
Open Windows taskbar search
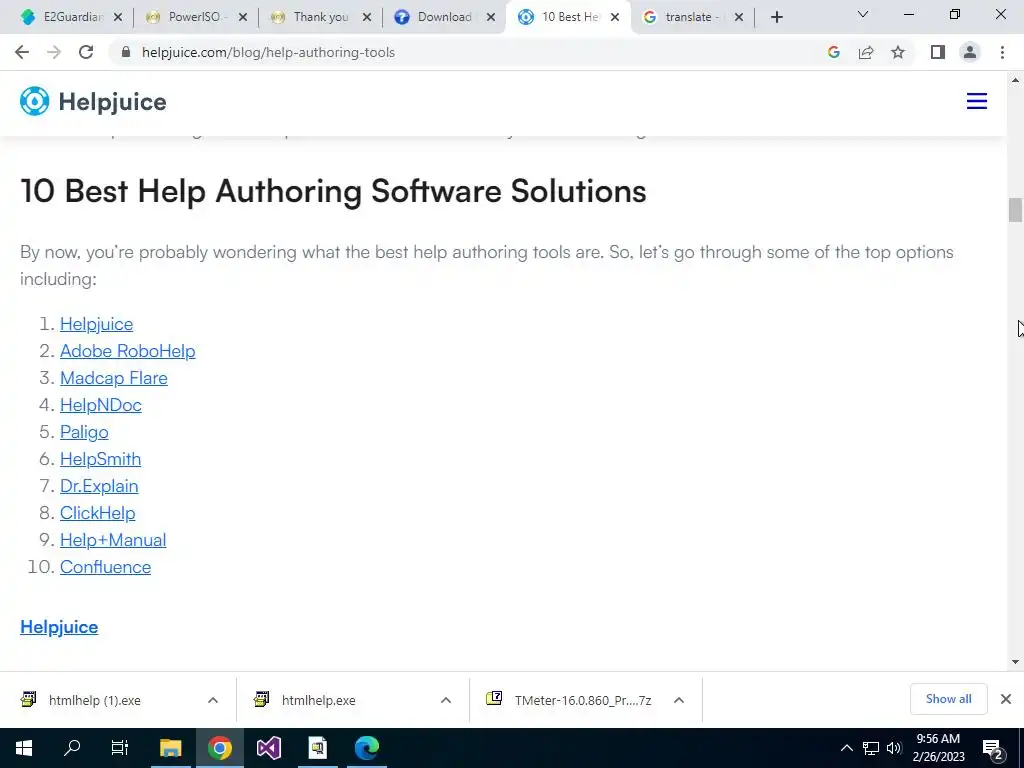click(x=72, y=748)
